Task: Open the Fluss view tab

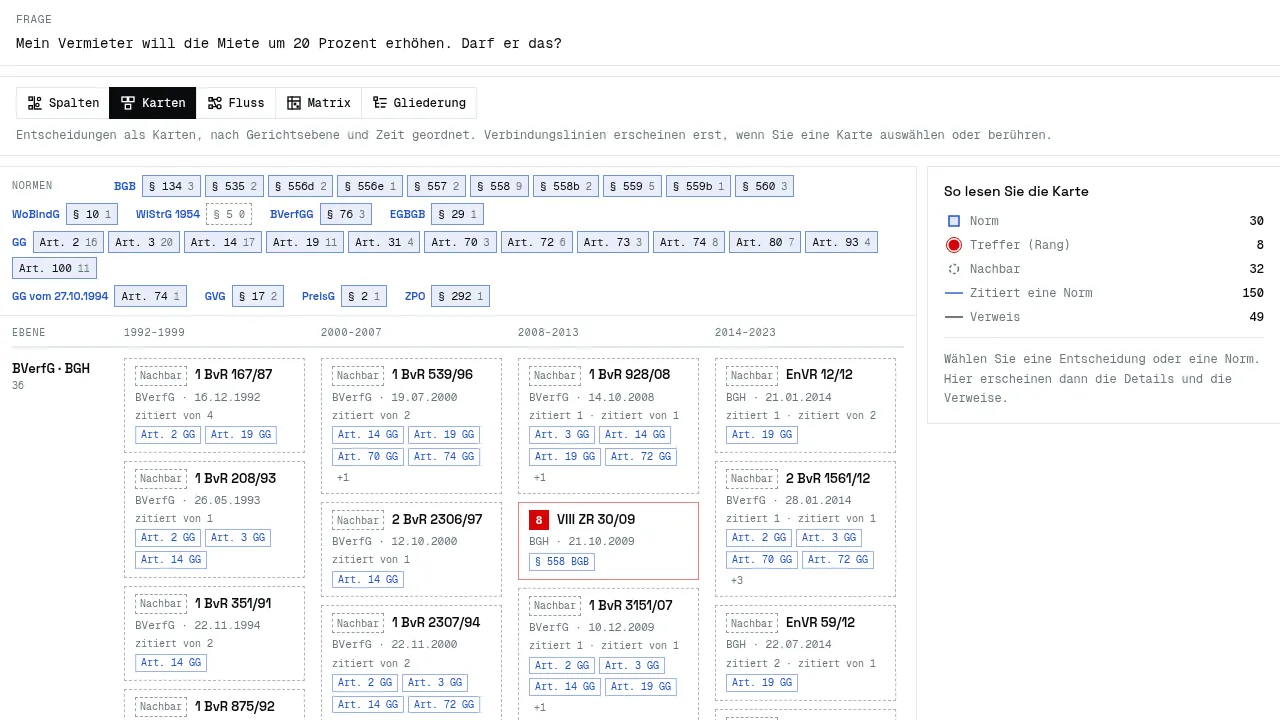Action: 236,103
